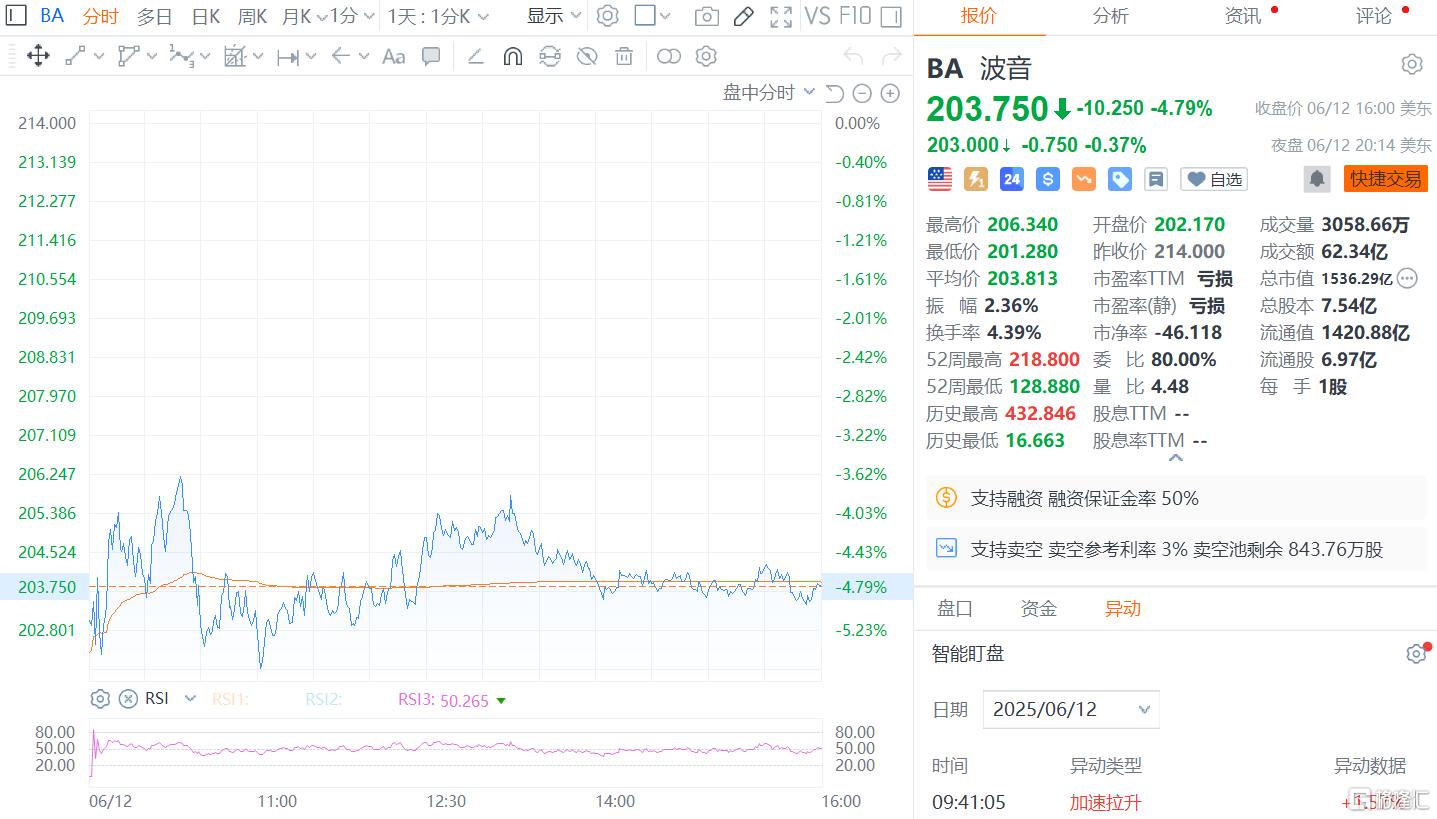The image size is (1437, 819).
Task: Zoom in the chart with plus icon
Action: click(x=890, y=93)
